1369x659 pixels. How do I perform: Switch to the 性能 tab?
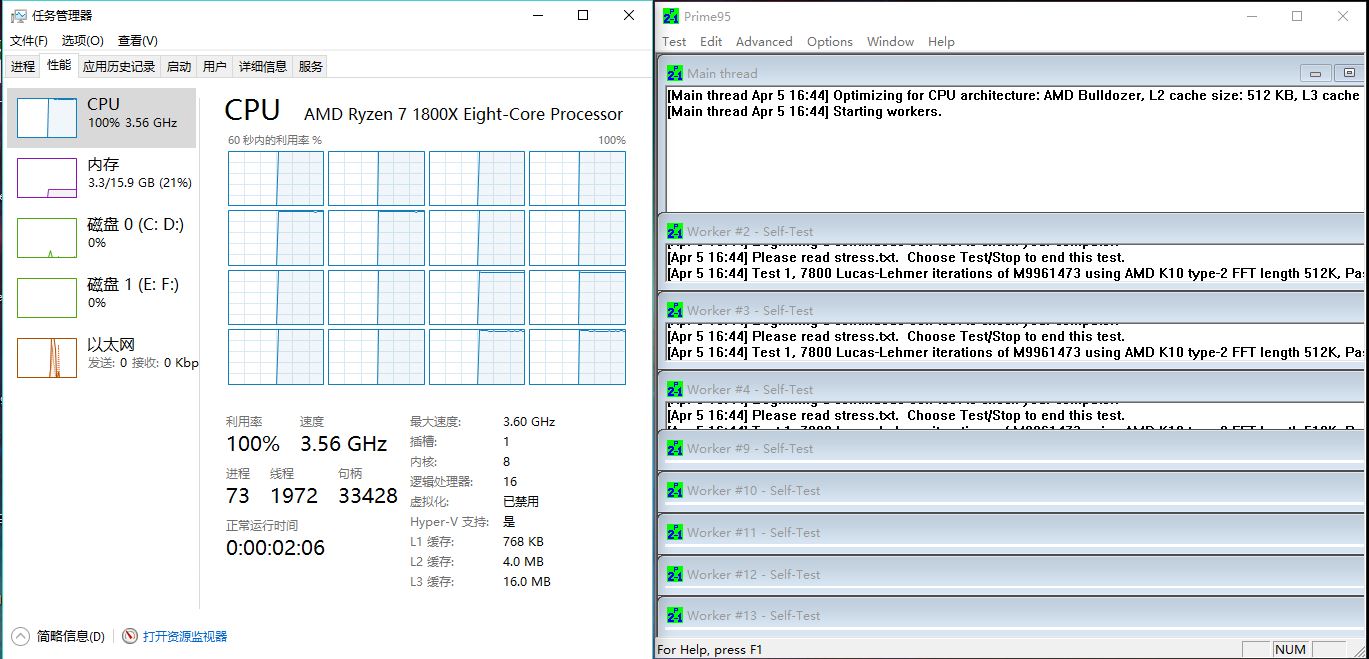(59, 66)
